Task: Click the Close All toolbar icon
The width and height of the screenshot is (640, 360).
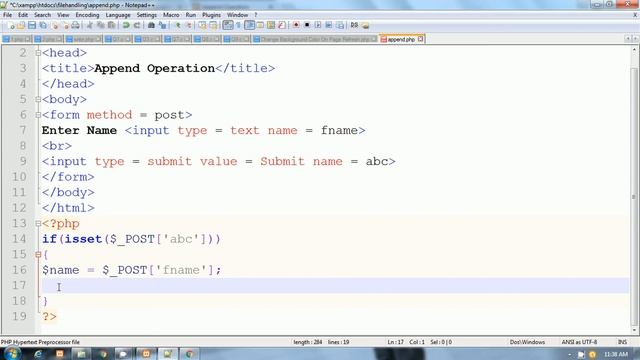Action: 65,25
